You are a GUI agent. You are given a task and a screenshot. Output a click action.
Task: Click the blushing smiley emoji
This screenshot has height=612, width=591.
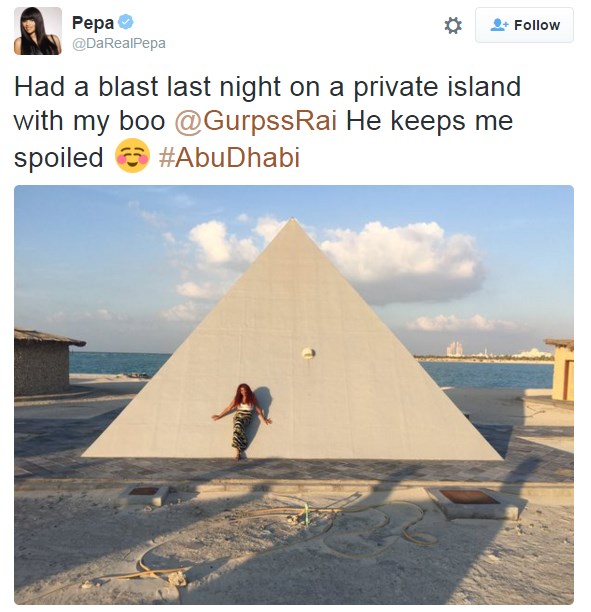pyautogui.click(x=132, y=155)
